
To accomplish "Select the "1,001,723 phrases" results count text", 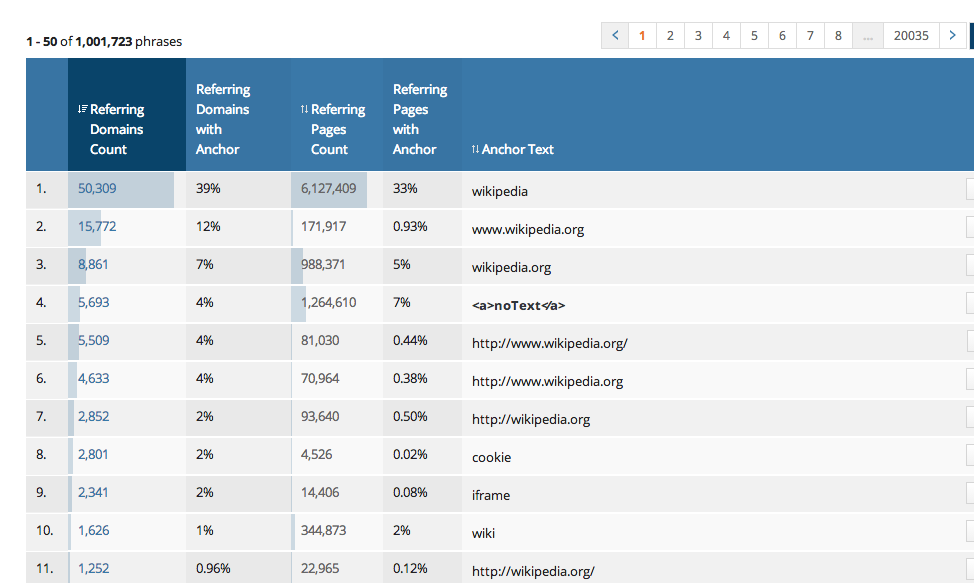I will tap(129, 42).
